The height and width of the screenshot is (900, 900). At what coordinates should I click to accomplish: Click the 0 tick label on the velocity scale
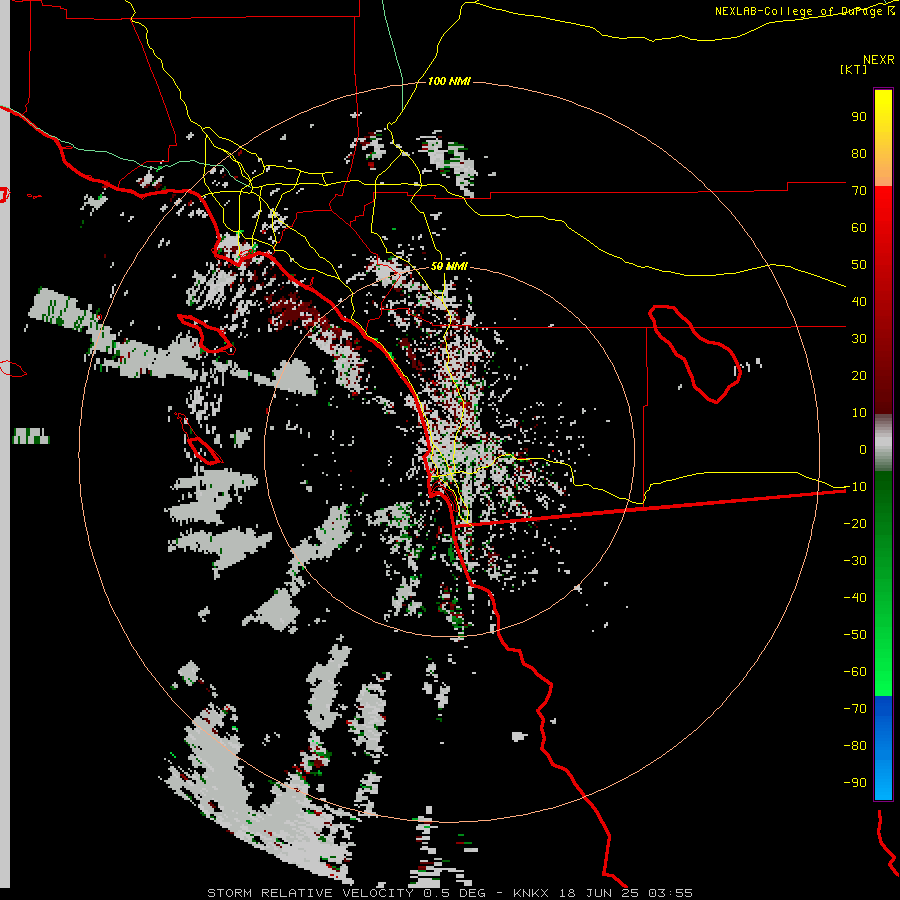(x=863, y=449)
